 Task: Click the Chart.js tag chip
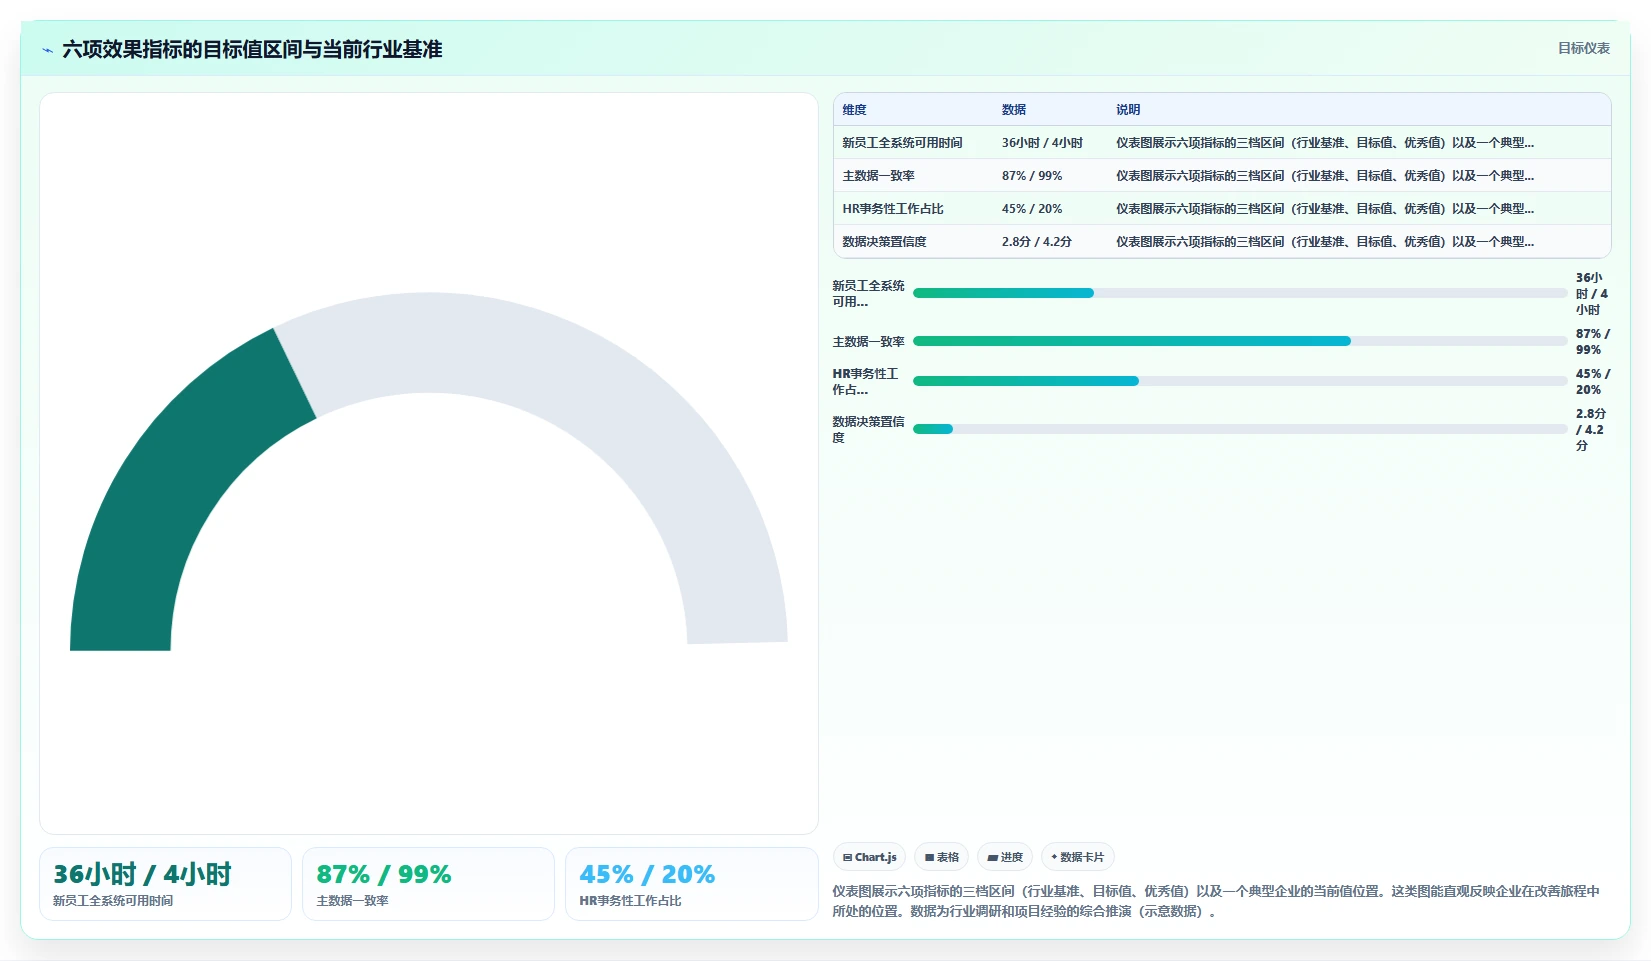click(870, 857)
